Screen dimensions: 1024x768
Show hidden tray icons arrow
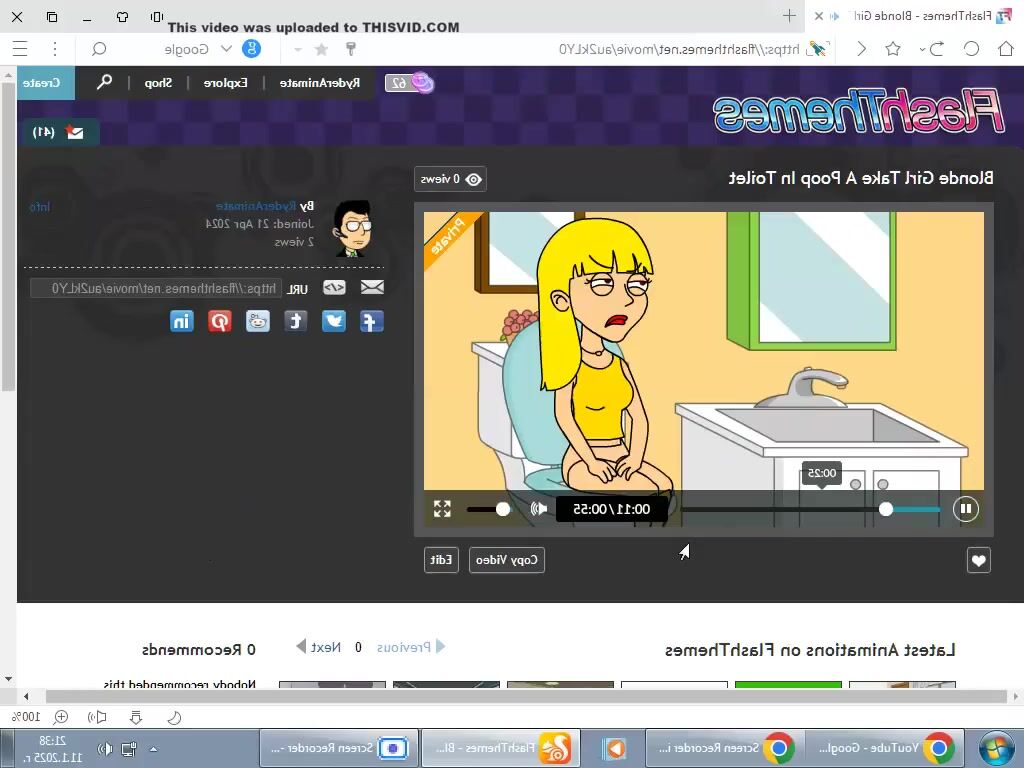tap(153, 749)
